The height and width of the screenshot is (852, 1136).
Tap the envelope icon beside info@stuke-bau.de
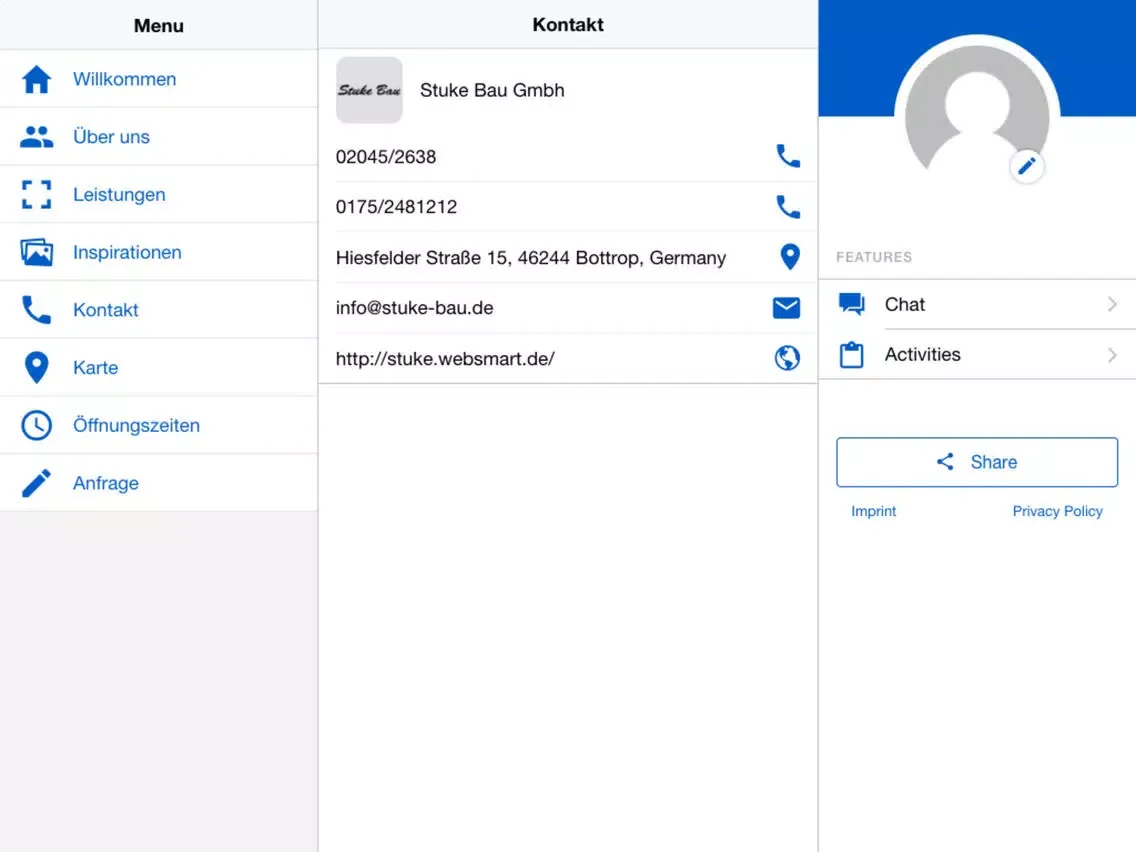(x=787, y=308)
